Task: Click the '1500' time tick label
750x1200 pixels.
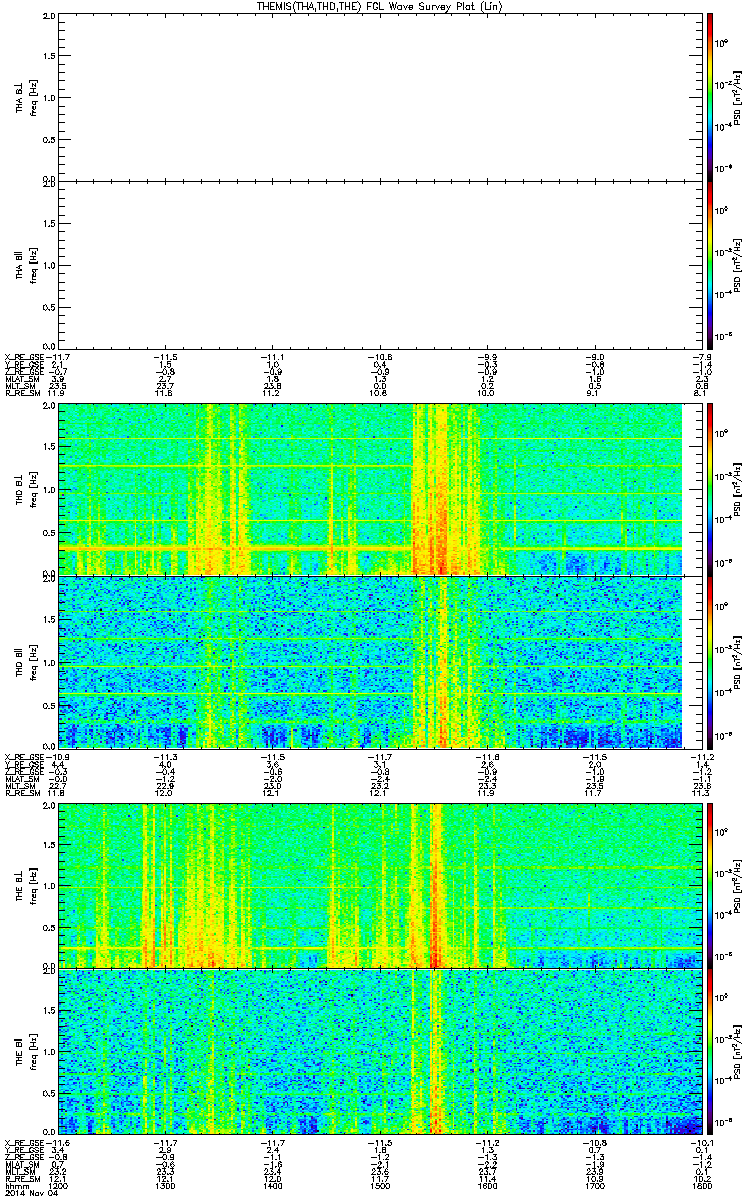Action: click(x=379, y=1186)
